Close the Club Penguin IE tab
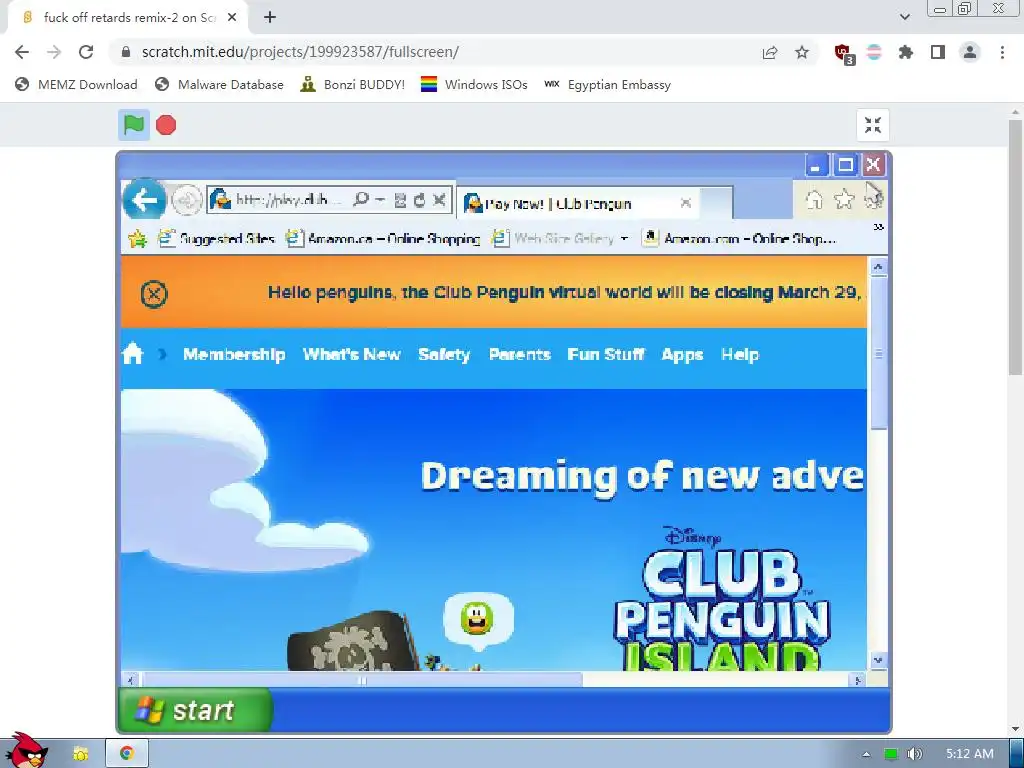 pos(686,203)
